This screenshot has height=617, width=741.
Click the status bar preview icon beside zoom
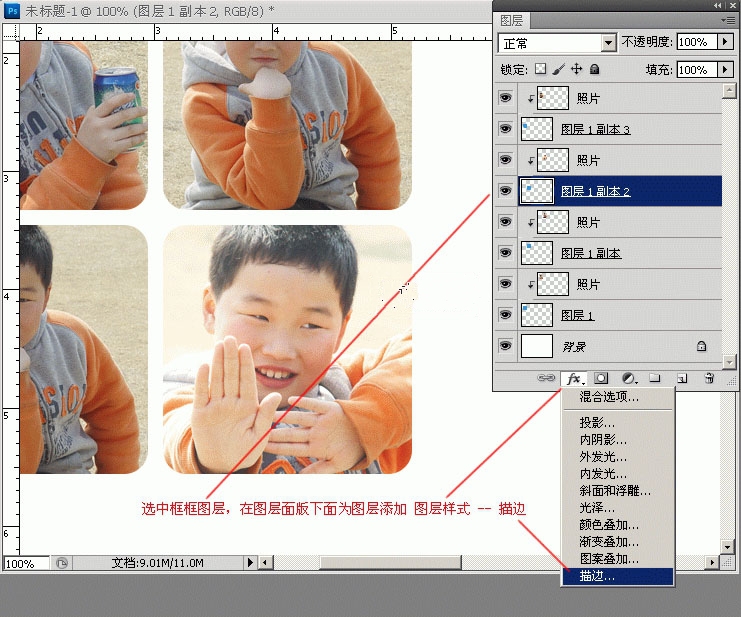62,563
